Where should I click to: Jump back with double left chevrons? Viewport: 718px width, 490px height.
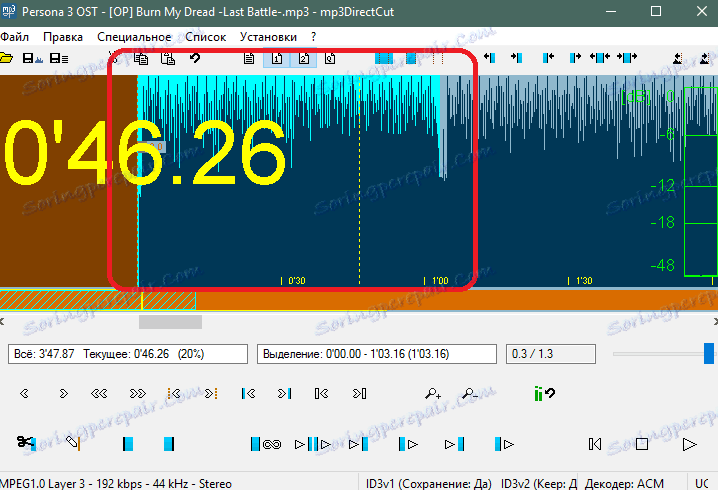tap(99, 393)
